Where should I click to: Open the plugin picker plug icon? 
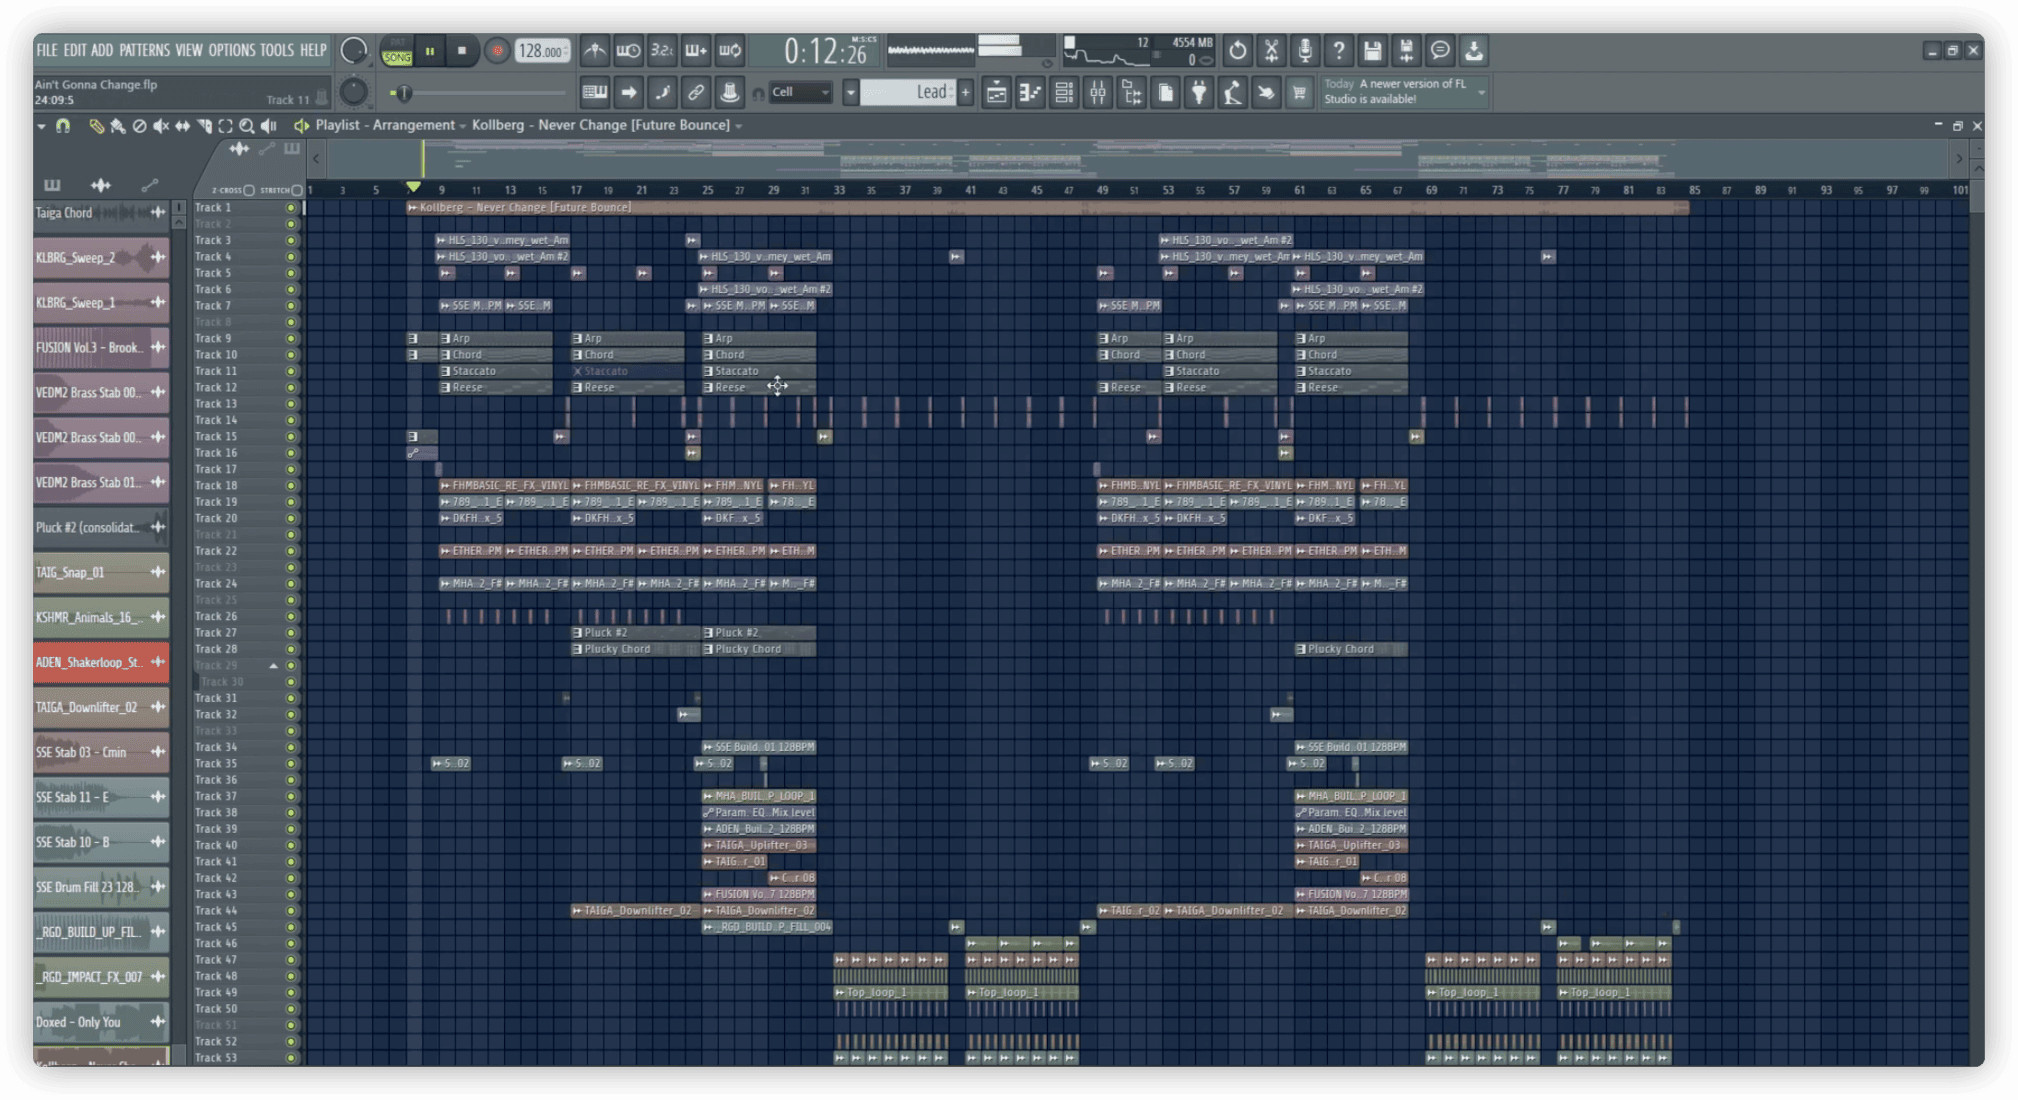click(x=1199, y=93)
